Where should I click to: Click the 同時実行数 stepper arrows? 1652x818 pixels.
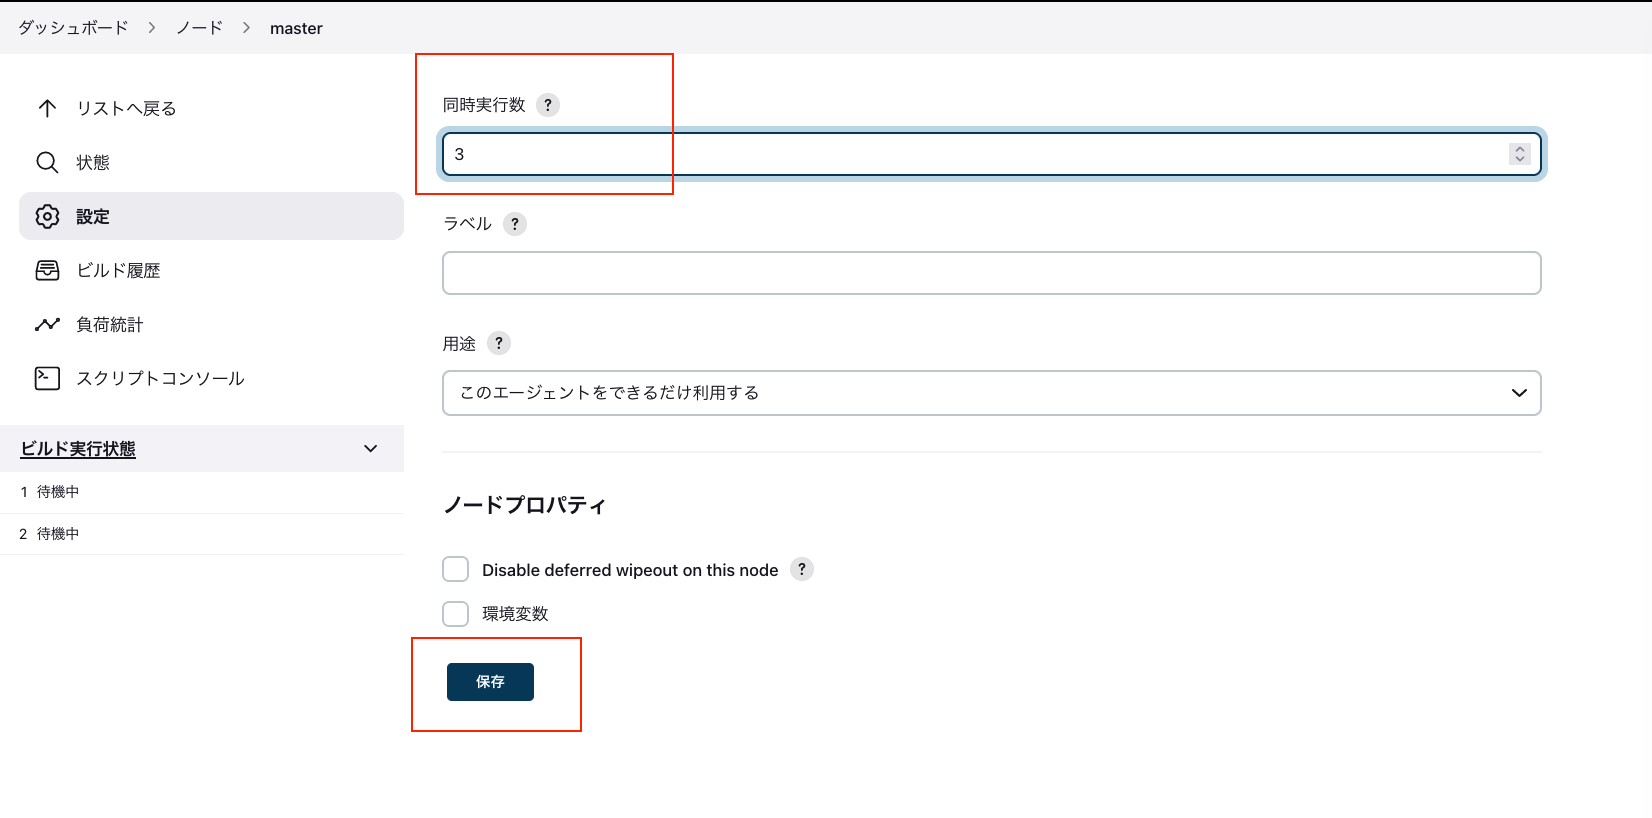tap(1520, 154)
